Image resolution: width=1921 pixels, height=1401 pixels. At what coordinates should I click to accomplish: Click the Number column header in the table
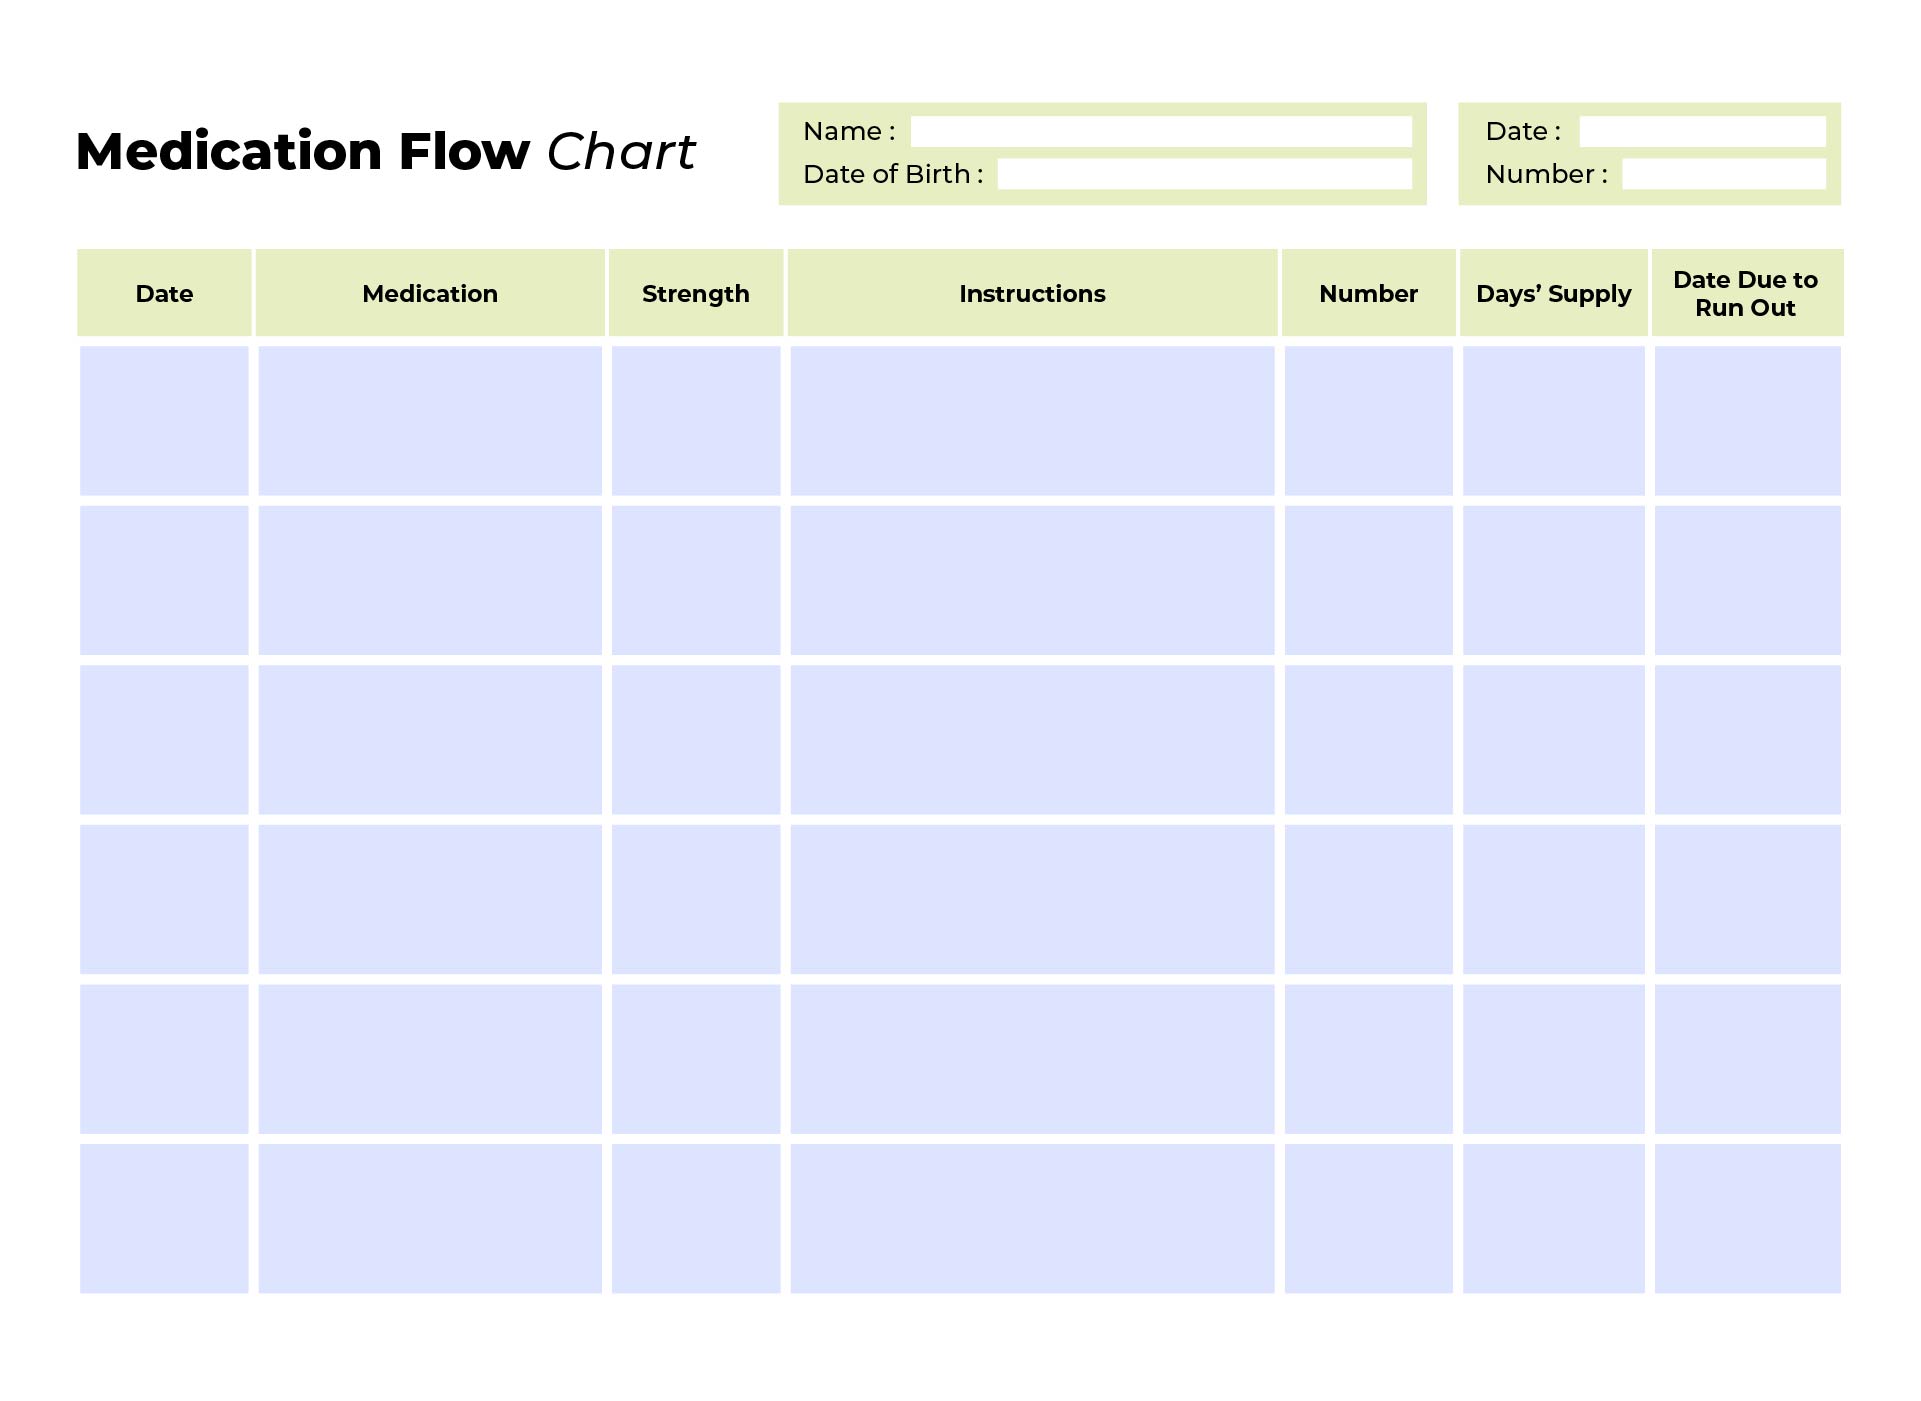pos(1368,293)
